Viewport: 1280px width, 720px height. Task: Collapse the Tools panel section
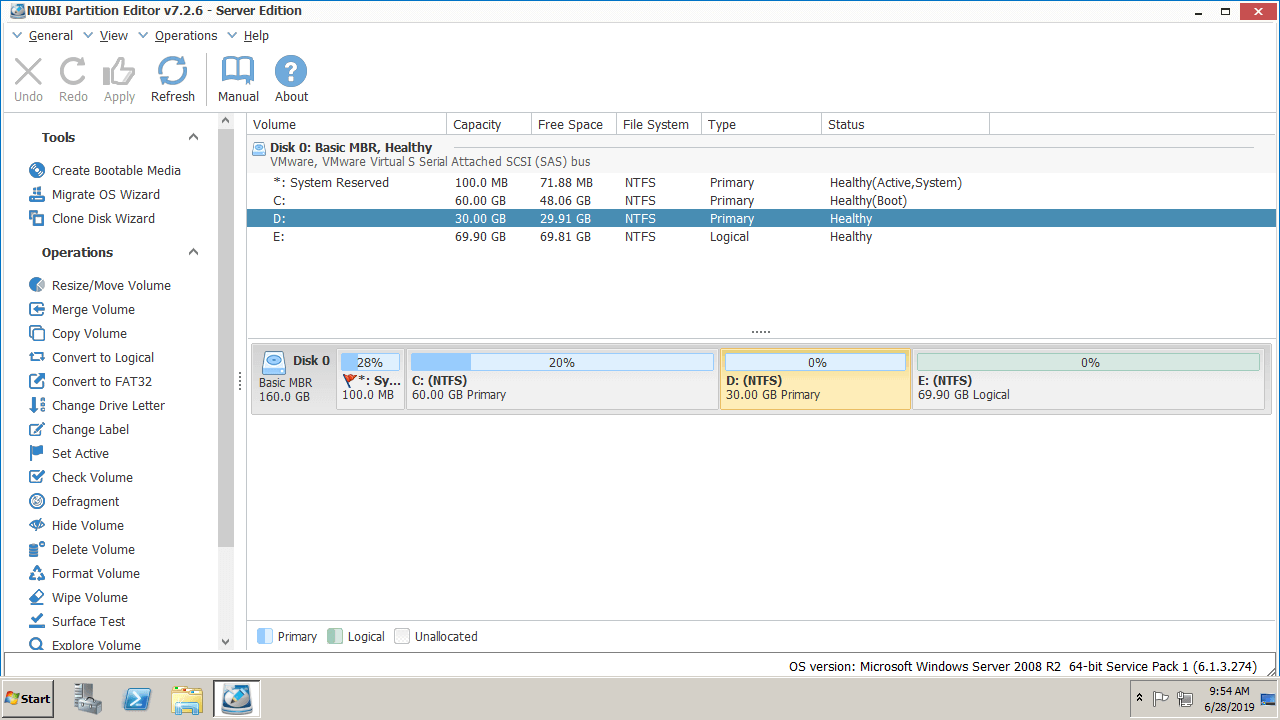click(194, 138)
